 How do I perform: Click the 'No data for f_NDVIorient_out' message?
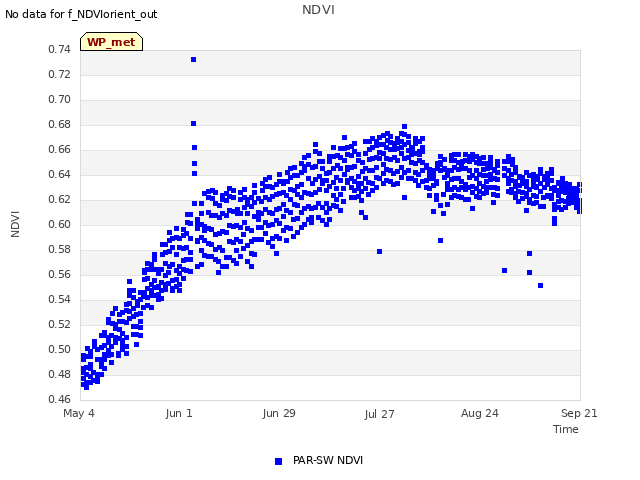[x=81, y=14]
